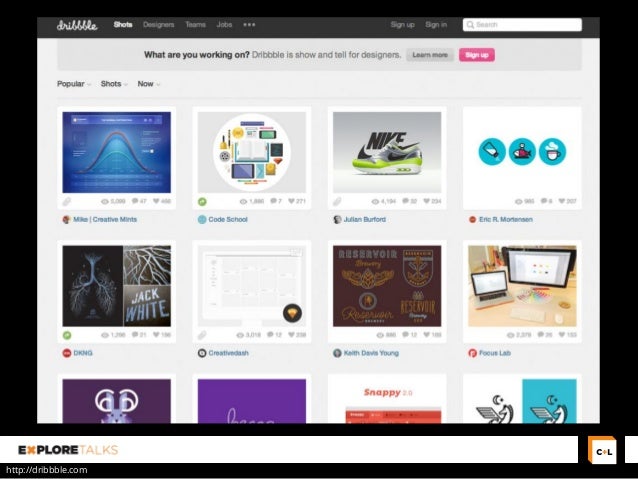Screen dimensions: 638x479
Task: Click attachment paperclip on Creative Mints shot
Action: 67,201
